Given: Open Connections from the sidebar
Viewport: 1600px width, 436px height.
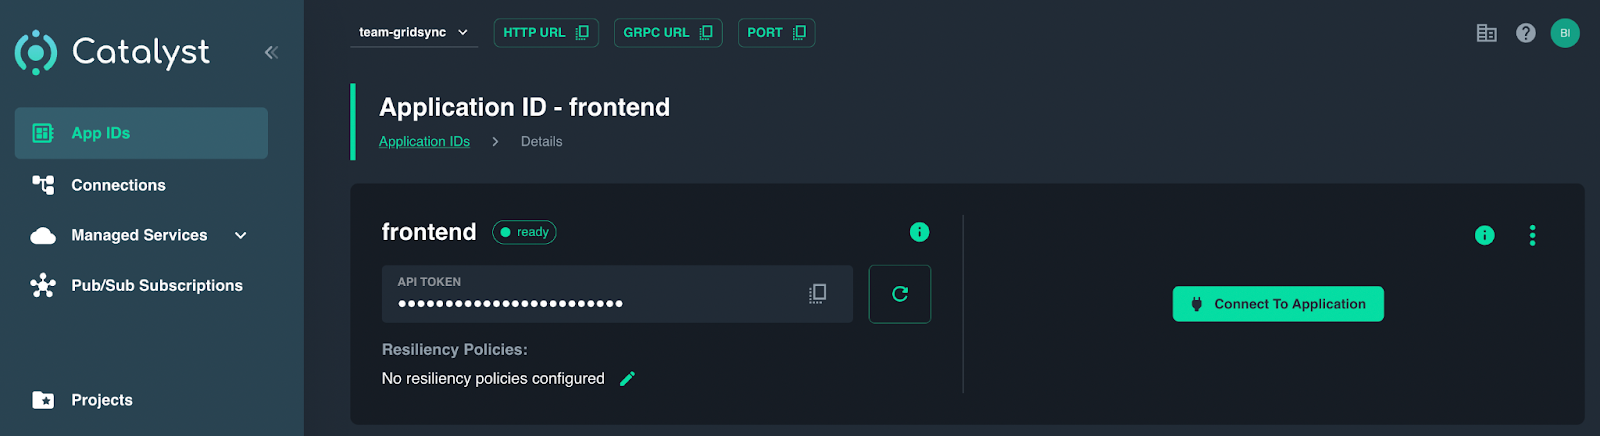Looking at the screenshot, I should [118, 185].
